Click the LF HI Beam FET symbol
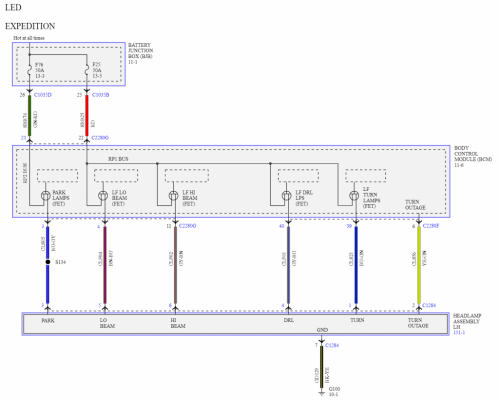Screen dimensions: 499x400 coord(173,196)
